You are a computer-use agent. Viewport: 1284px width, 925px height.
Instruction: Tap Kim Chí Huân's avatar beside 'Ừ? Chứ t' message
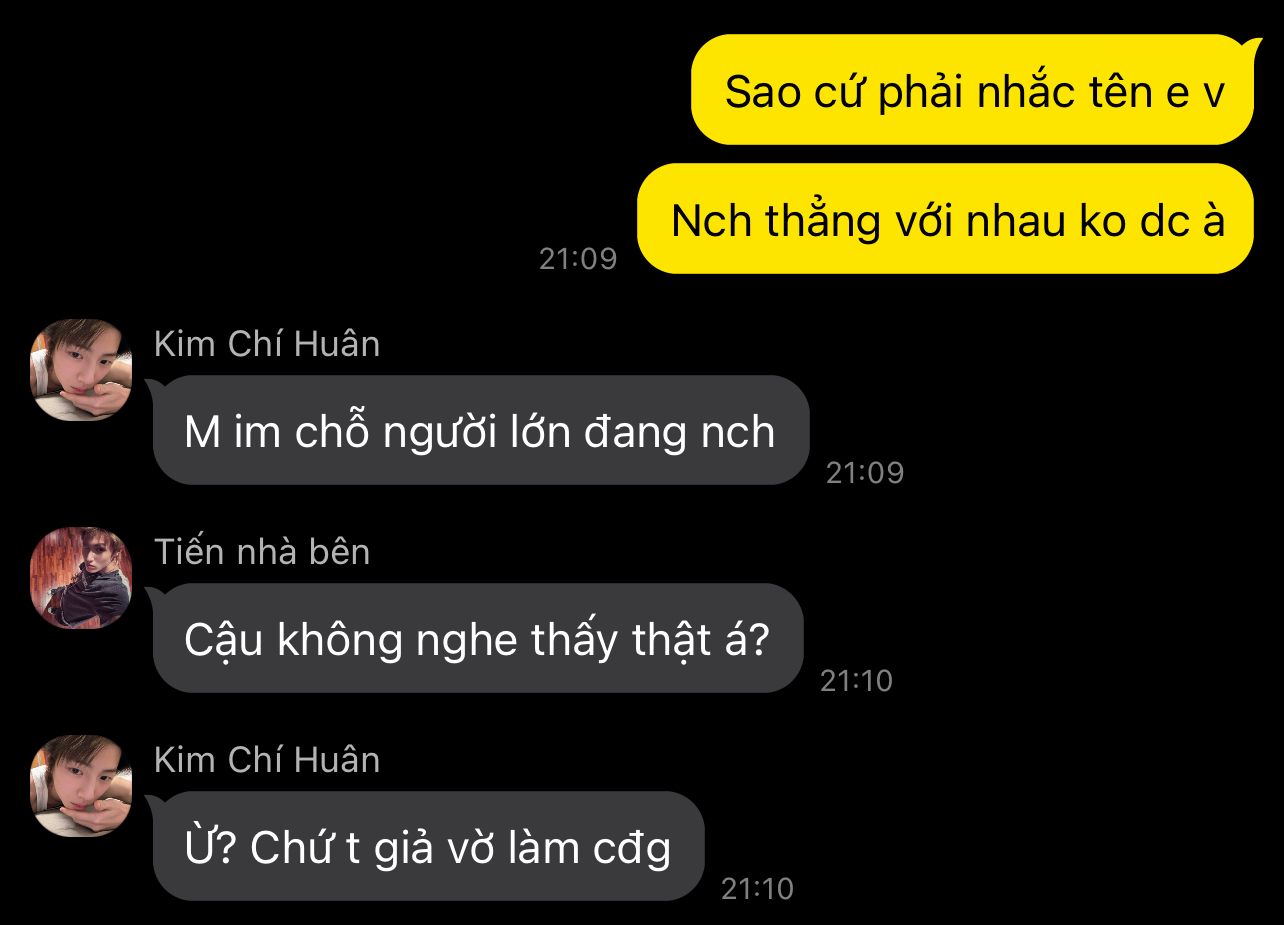pos(81,786)
